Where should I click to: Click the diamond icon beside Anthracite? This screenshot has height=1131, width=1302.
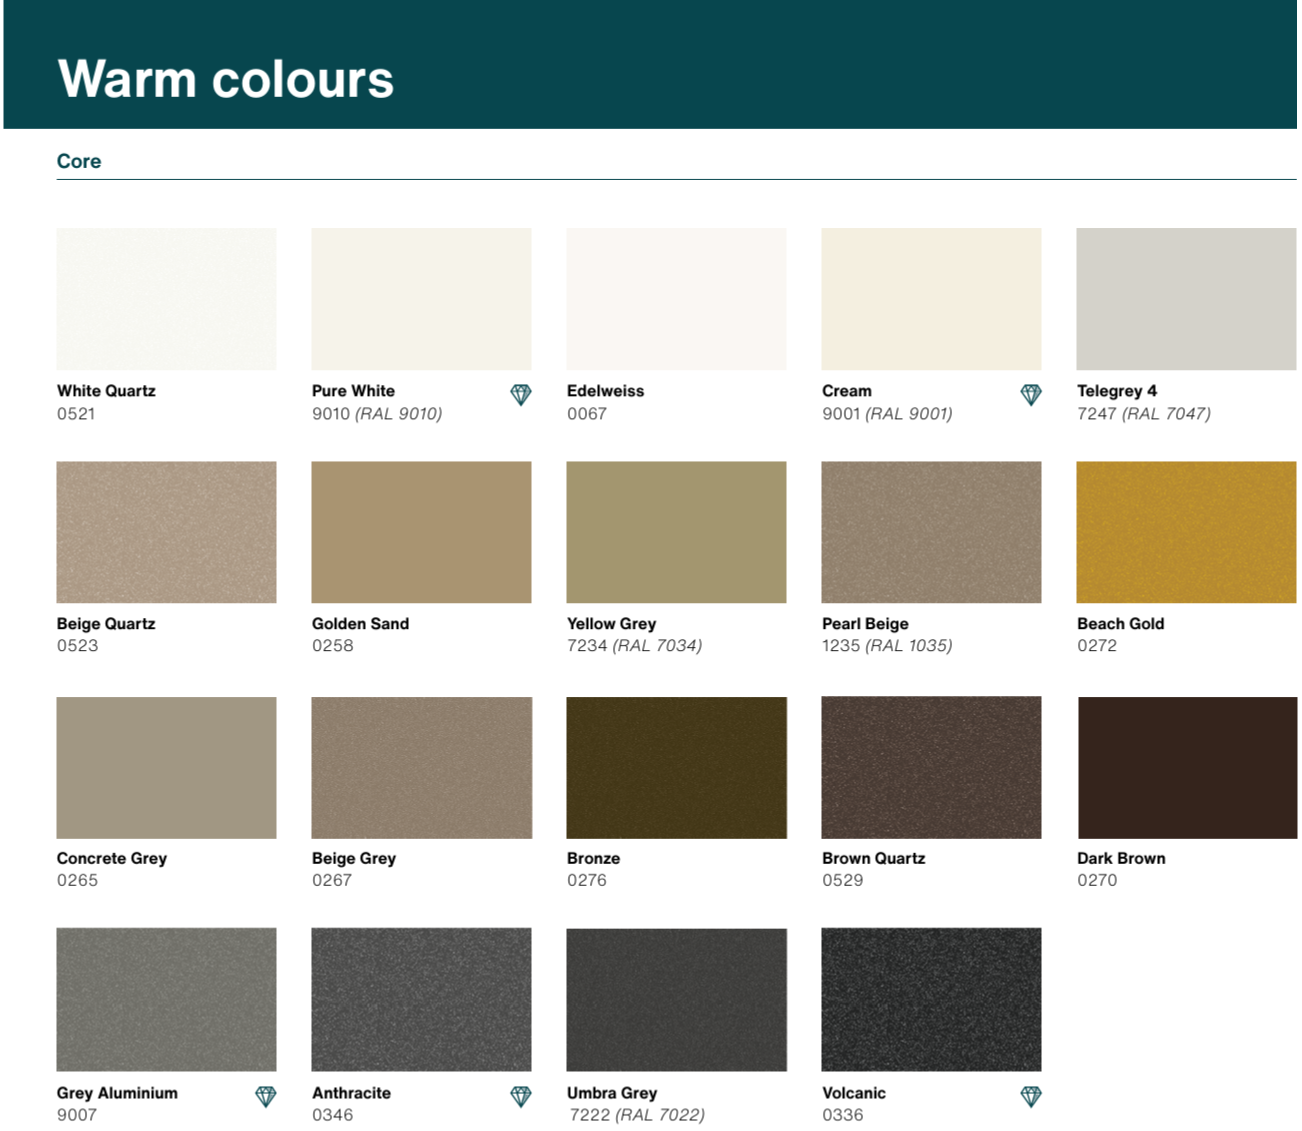(521, 1097)
